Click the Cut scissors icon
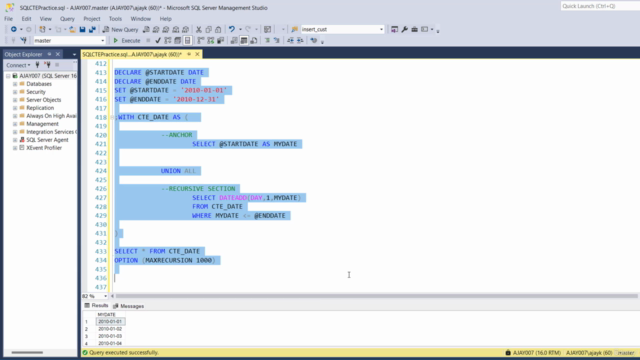The image size is (640, 360). click(199, 29)
